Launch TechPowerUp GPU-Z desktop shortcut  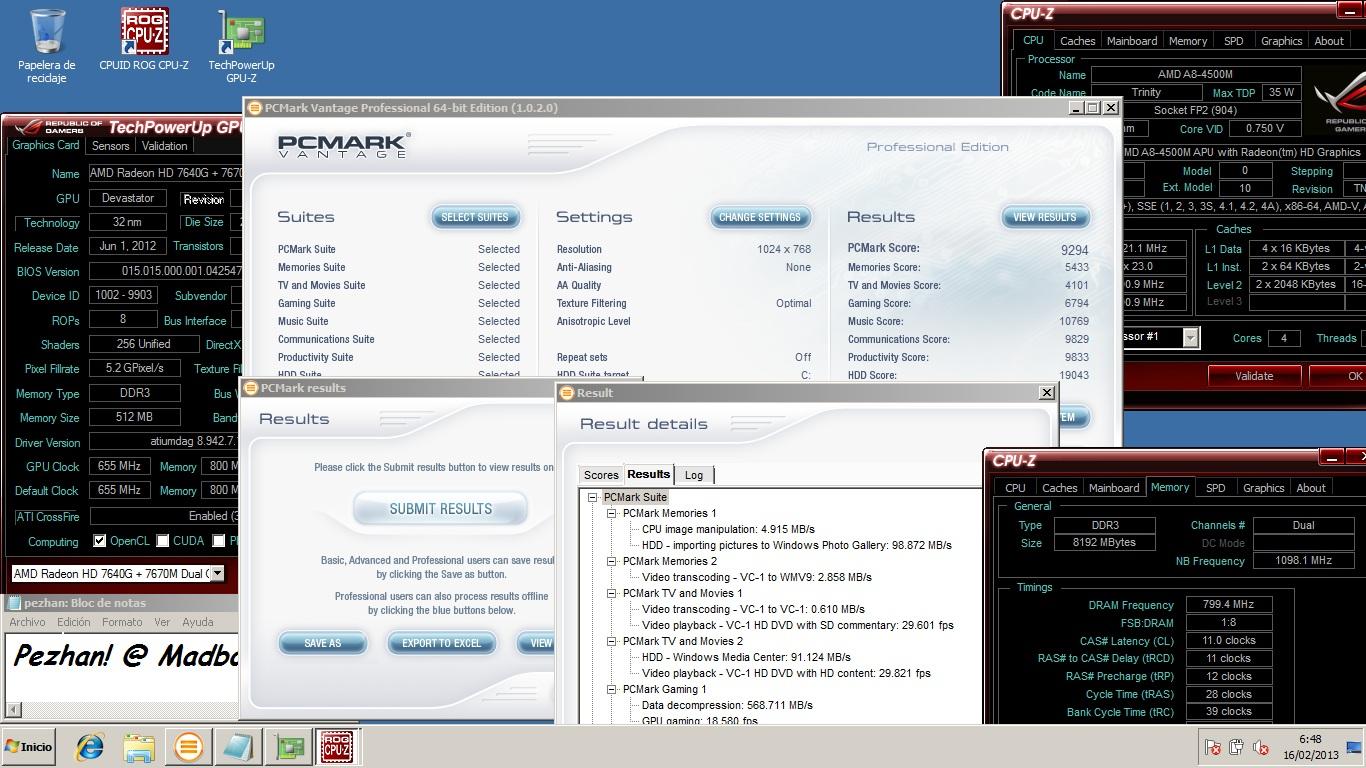[x=241, y=46]
